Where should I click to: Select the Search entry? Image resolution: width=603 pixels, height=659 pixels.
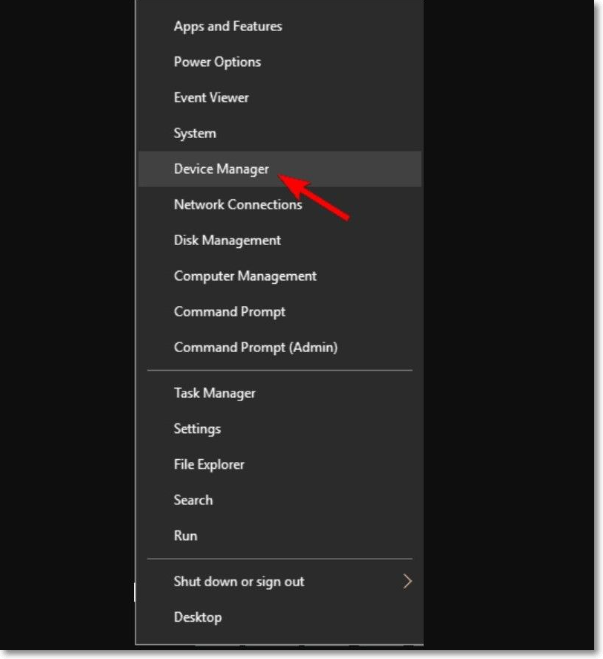pos(193,500)
